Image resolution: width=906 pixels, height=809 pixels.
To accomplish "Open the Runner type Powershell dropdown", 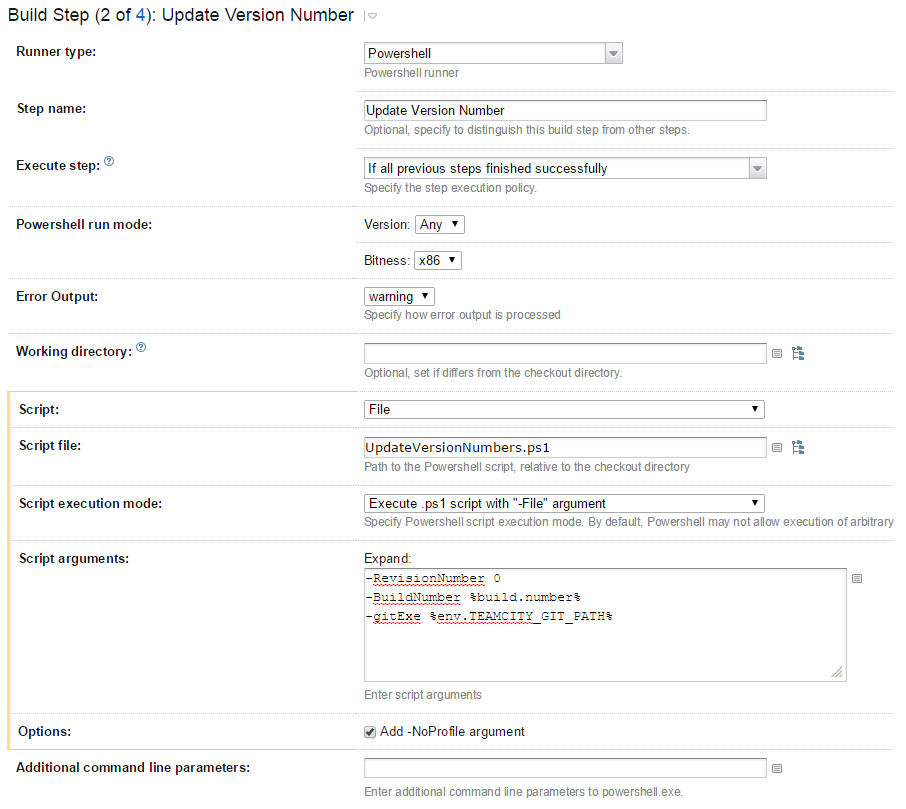I will pos(493,54).
